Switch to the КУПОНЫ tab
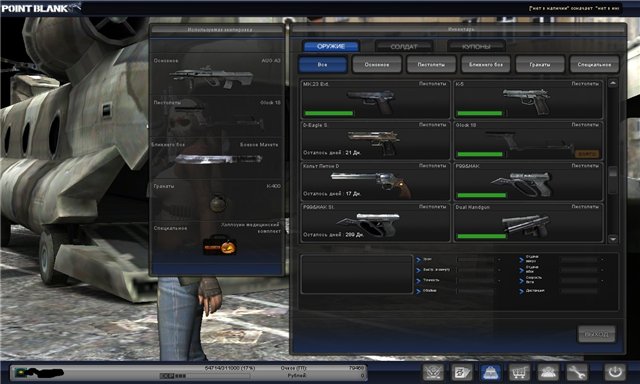The image size is (640, 384). (x=476, y=47)
